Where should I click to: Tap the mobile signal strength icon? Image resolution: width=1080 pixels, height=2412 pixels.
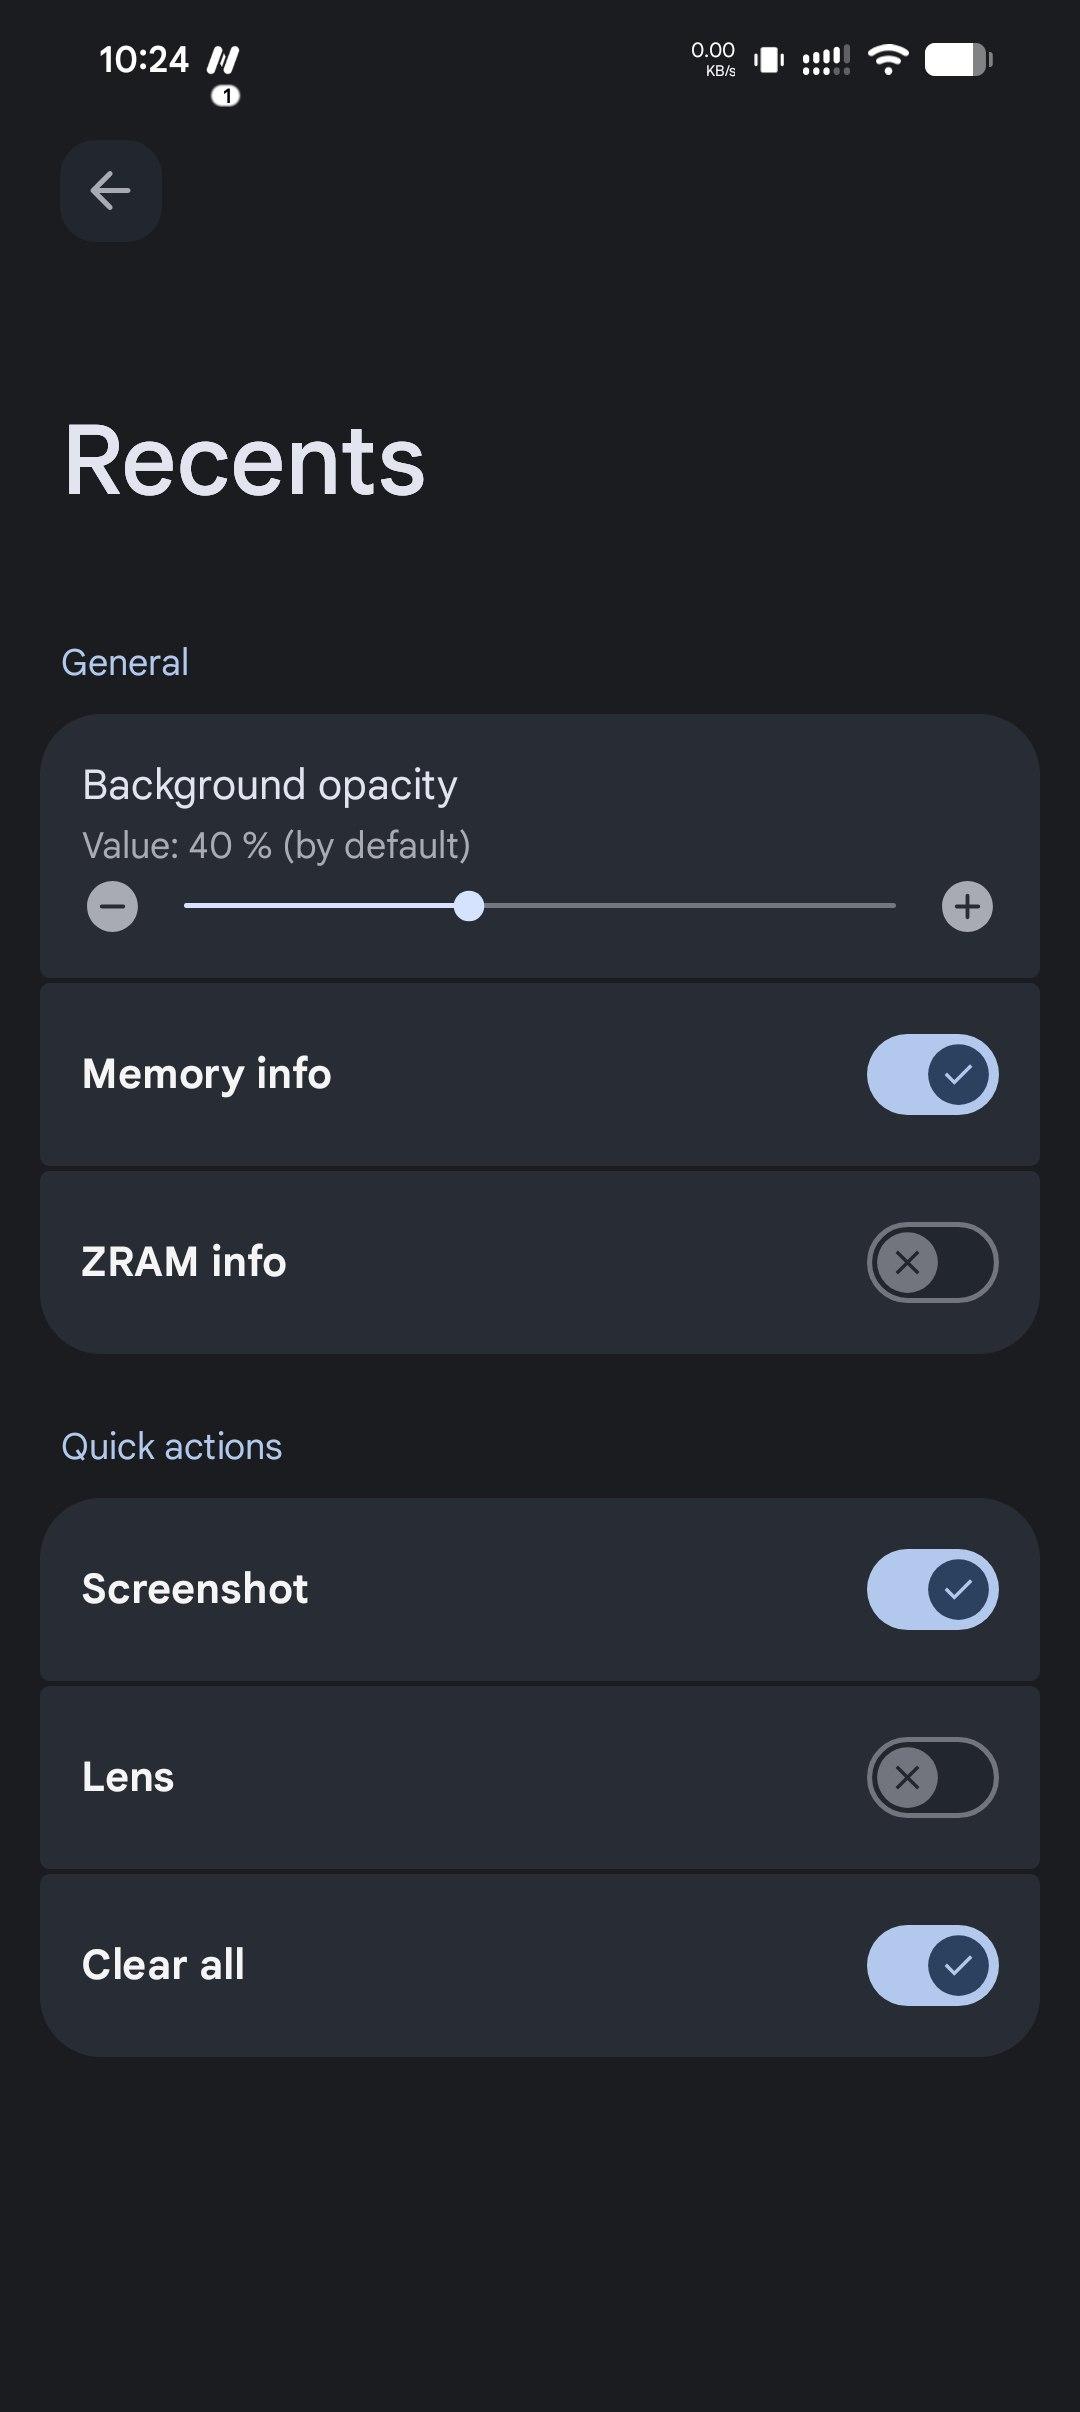click(826, 60)
